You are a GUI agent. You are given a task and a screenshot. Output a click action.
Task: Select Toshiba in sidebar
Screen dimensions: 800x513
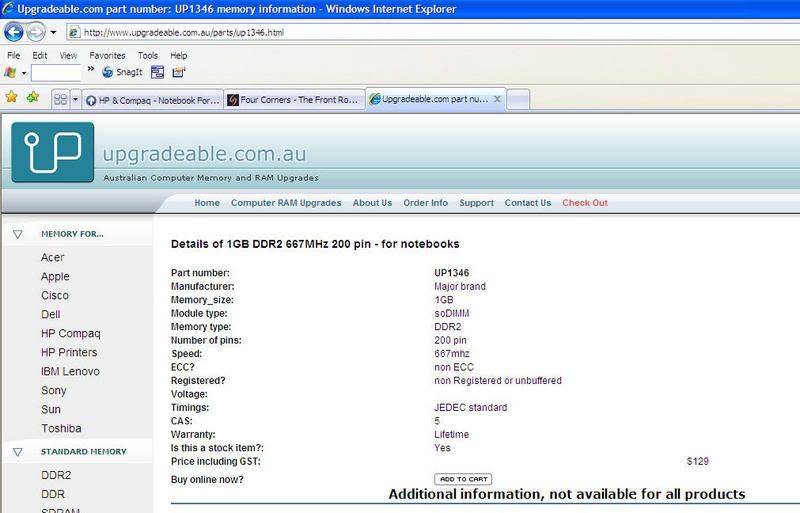(x=61, y=428)
